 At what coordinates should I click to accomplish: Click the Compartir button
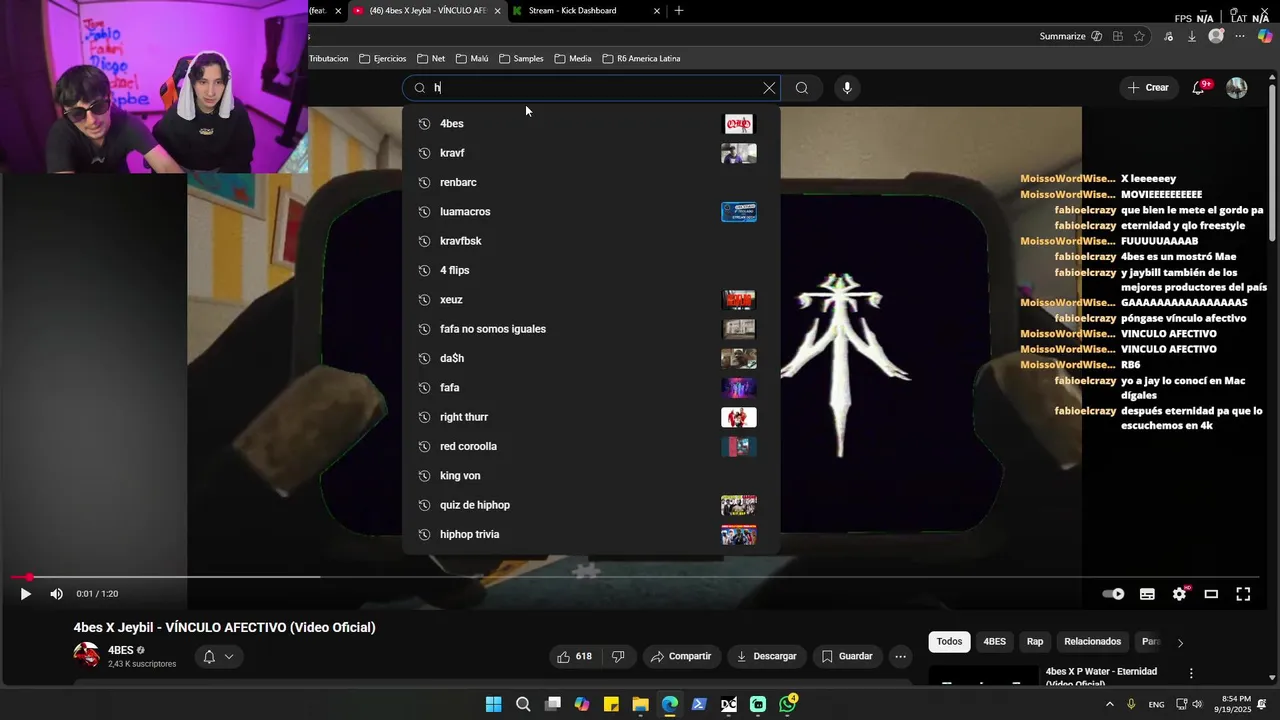coord(680,657)
